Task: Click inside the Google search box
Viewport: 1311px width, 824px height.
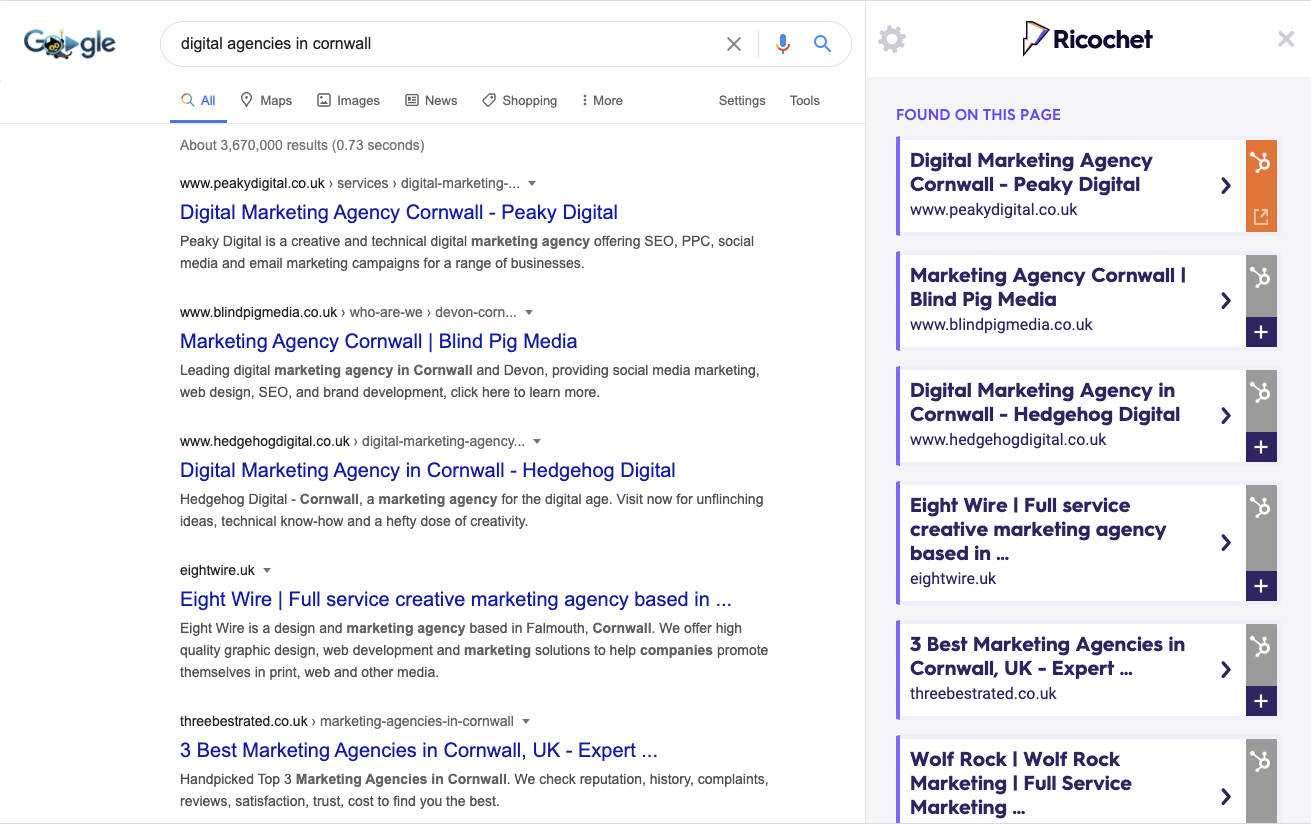Action: pos(440,44)
